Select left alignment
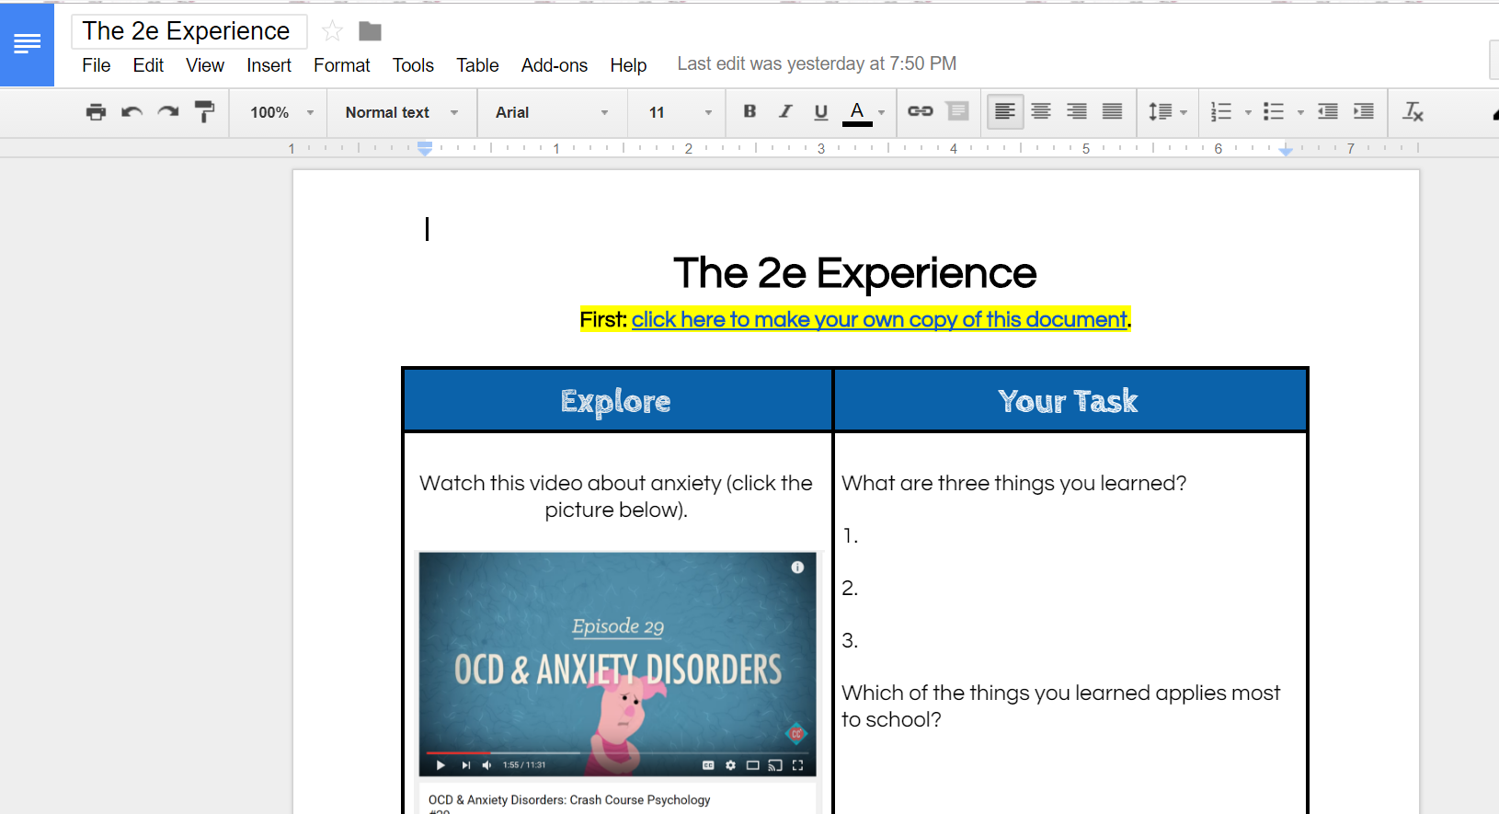Screen dimensions: 1499x814 1005,112
